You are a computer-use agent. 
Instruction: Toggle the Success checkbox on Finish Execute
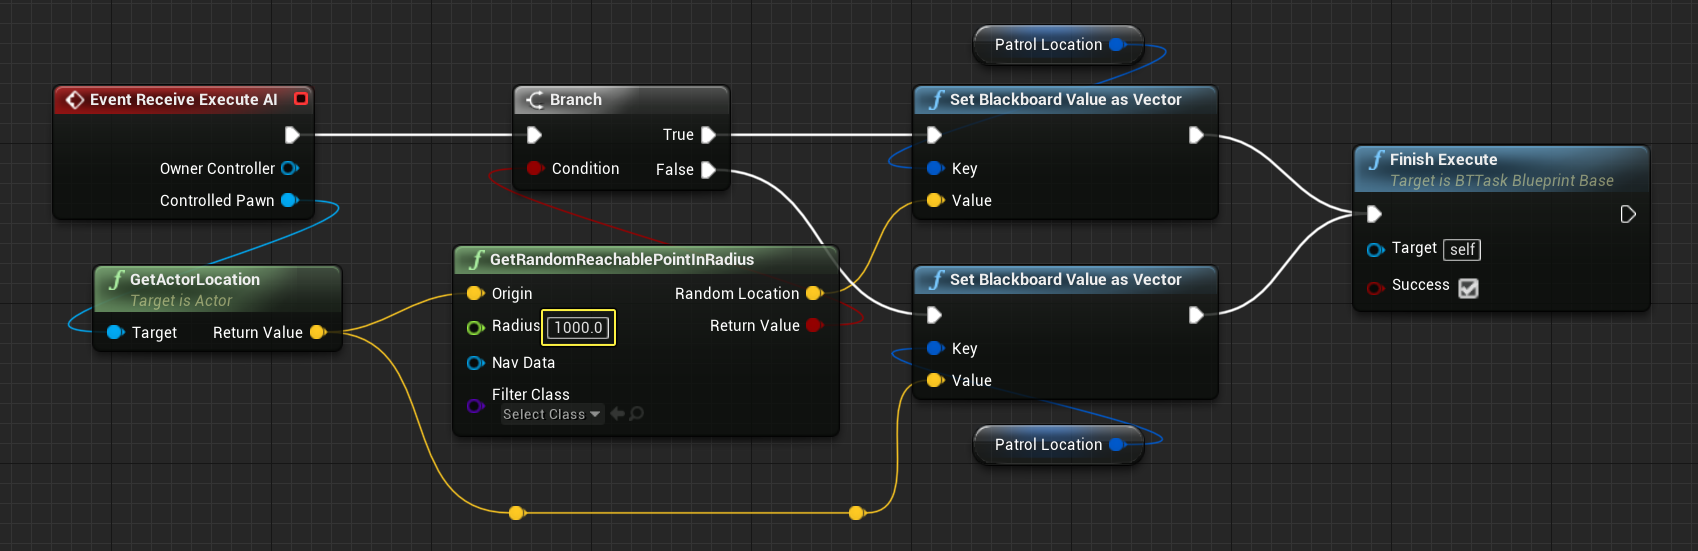coord(1468,288)
